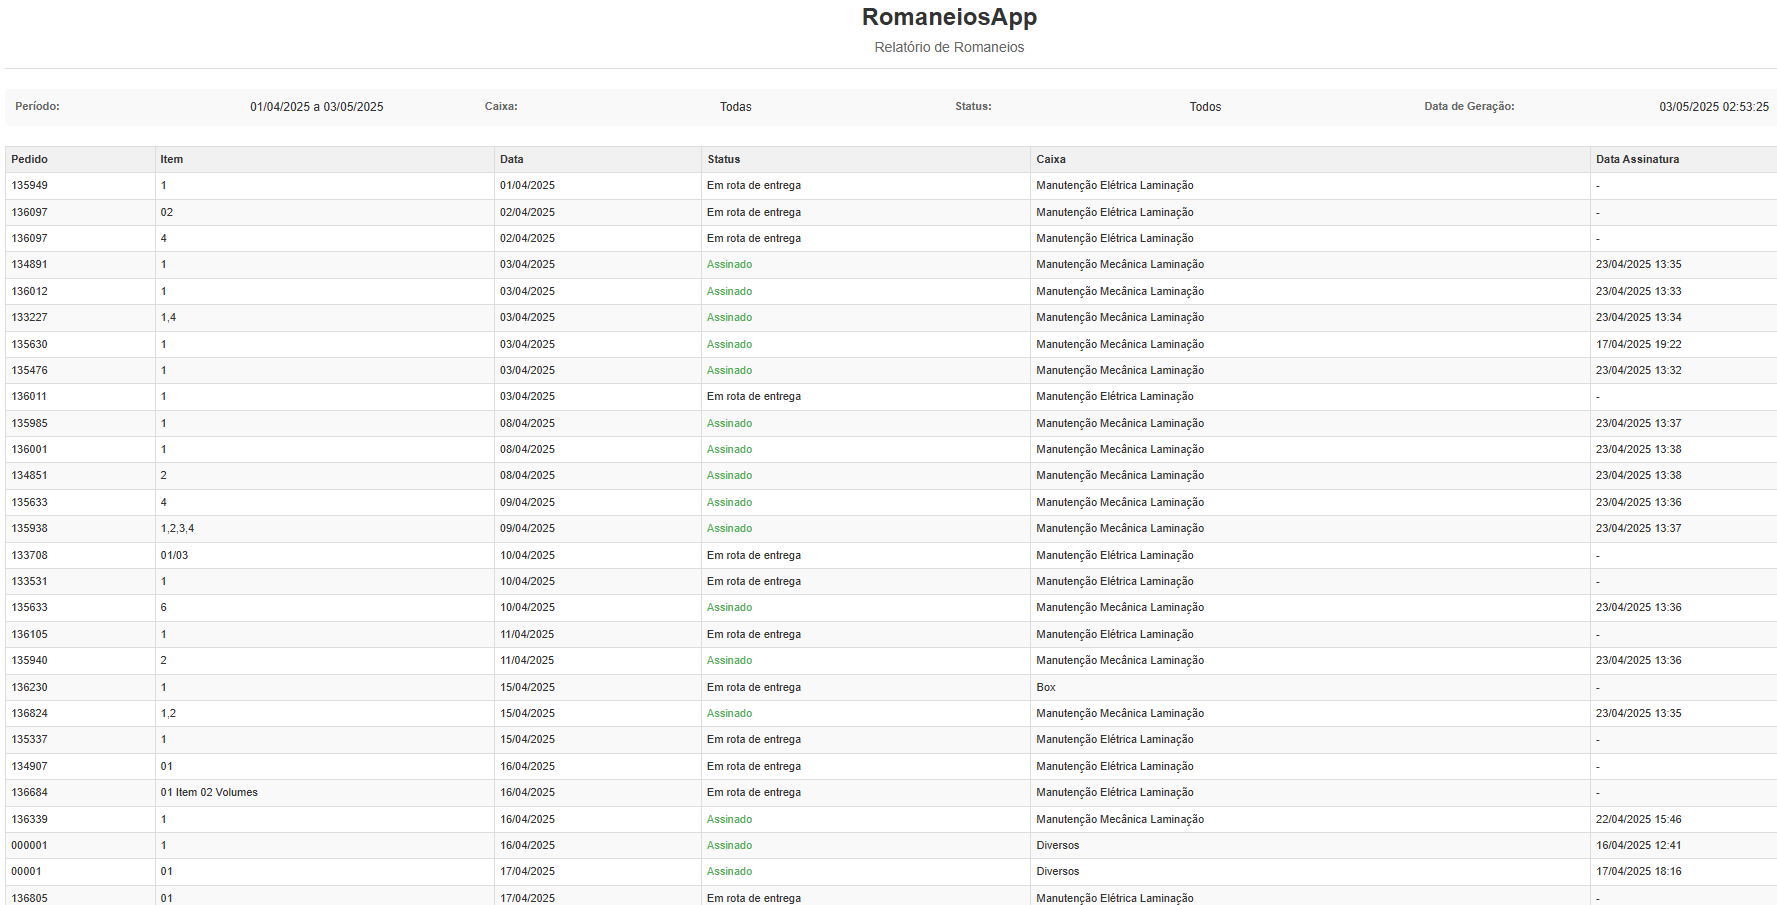Image resolution: width=1777 pixels, height=905 pixels.
Task: Click the item cell reading 1,2,3,4
Action: tap(178, 529)
